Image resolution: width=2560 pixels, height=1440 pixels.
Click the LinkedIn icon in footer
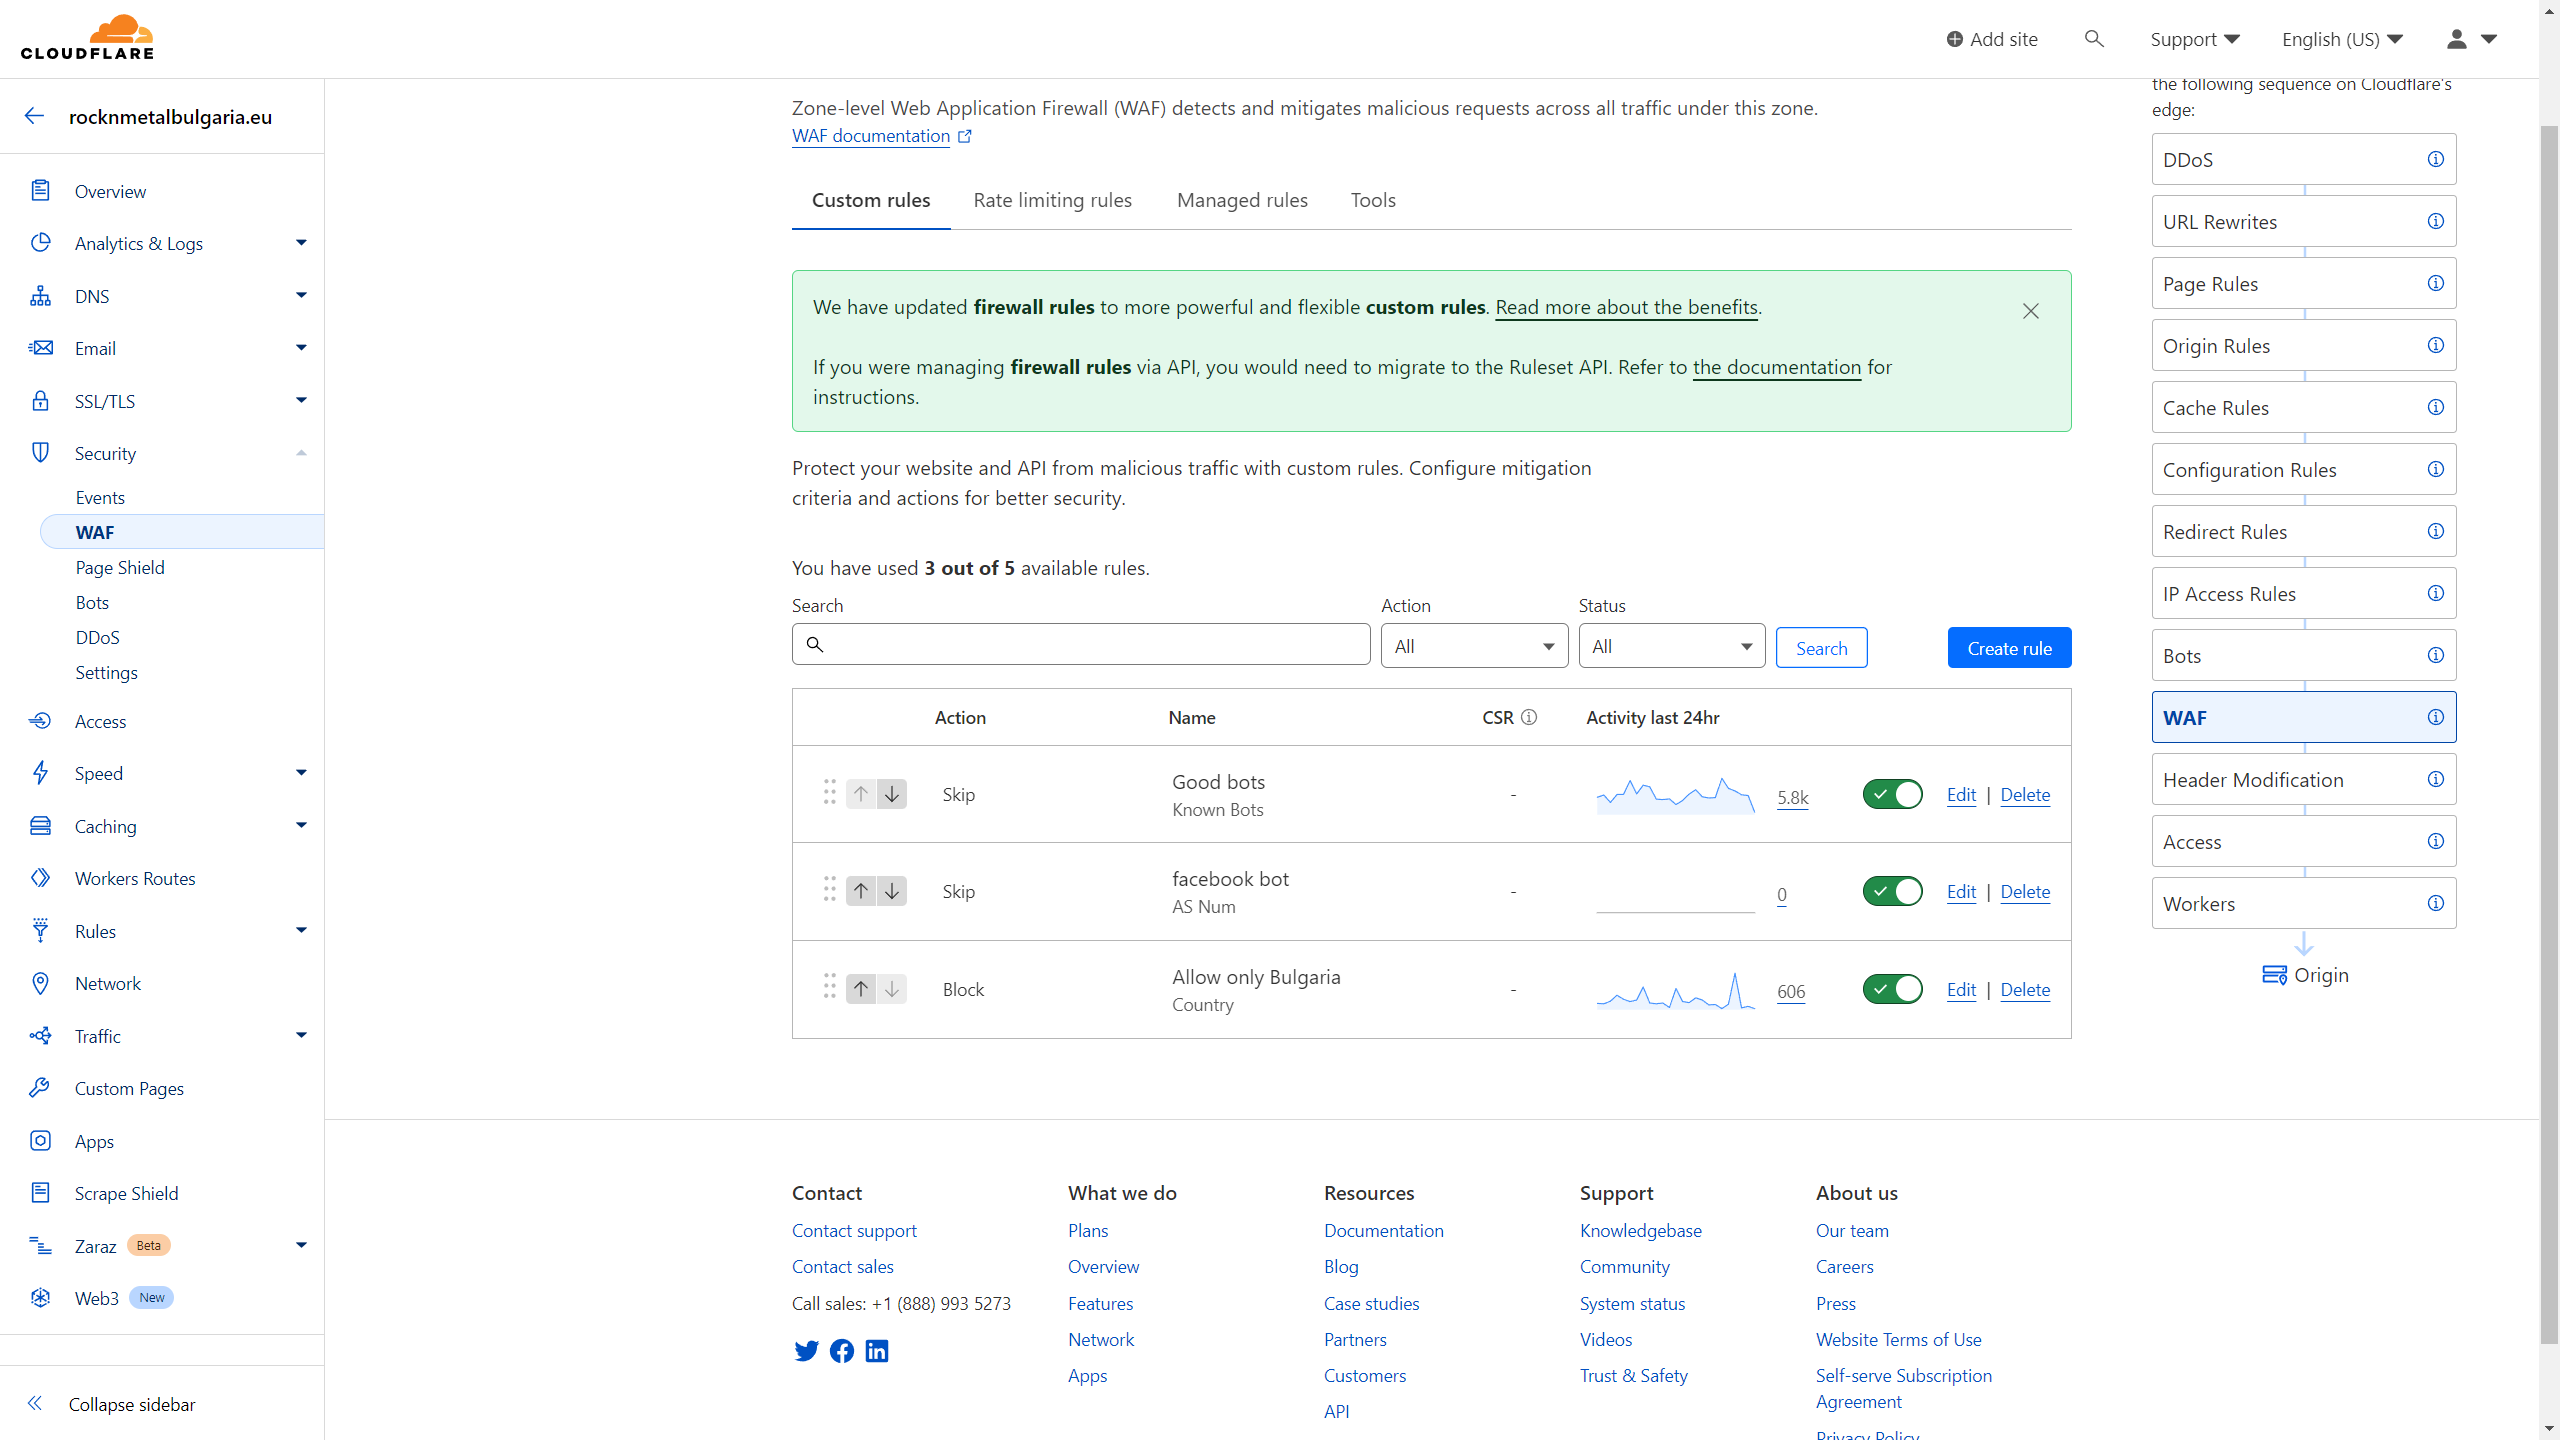tap(877, 1351)
